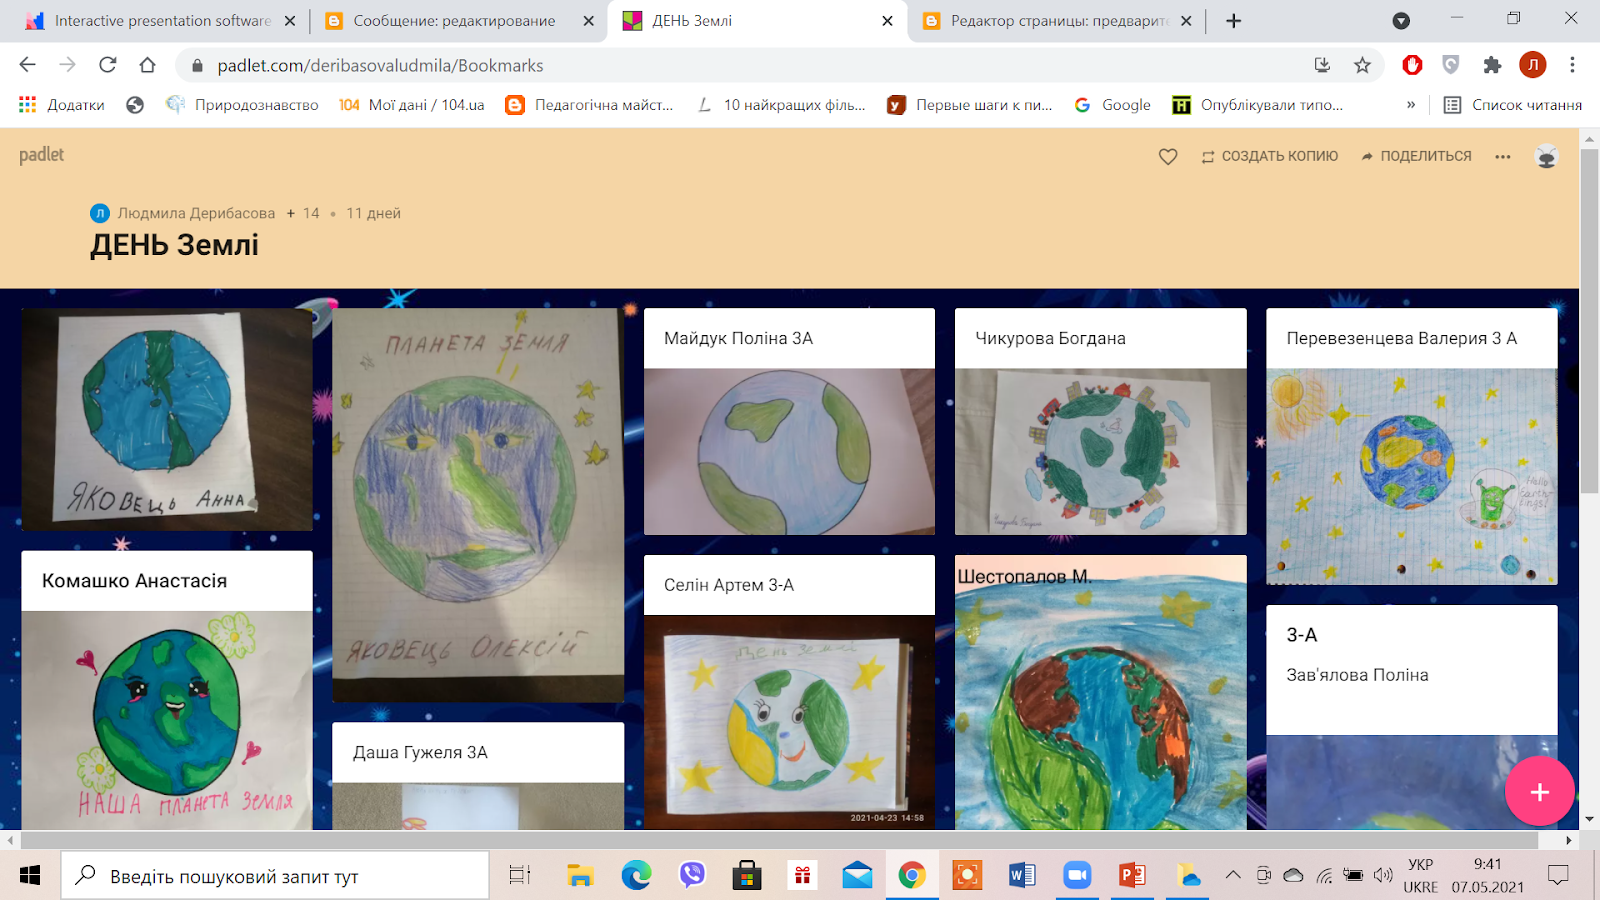The image size is (1600, 900).
Task: Open the Extensions puzzle menu
Action: coord(1492,65)
